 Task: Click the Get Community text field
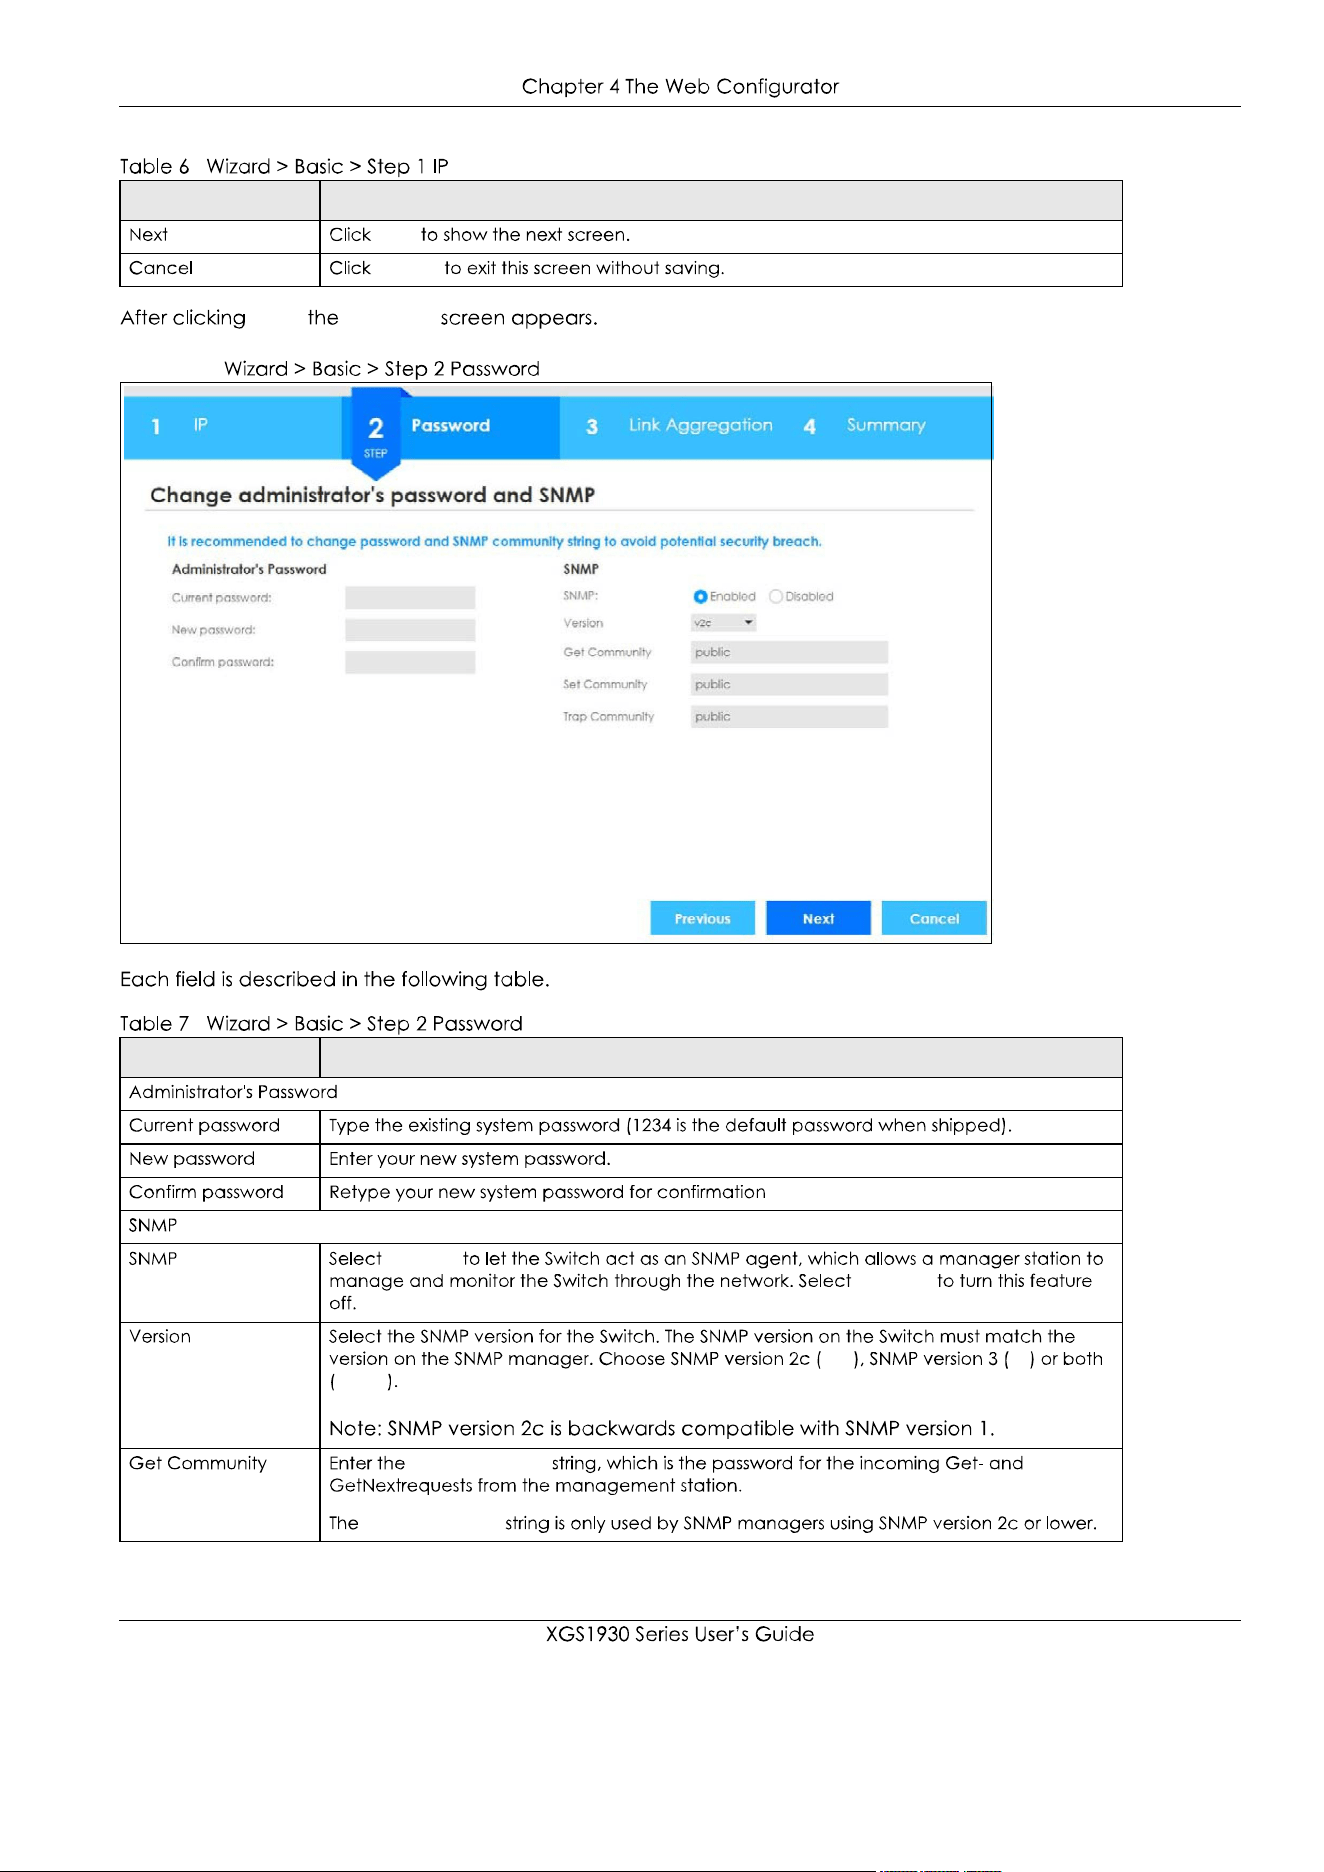pos(789,652)
